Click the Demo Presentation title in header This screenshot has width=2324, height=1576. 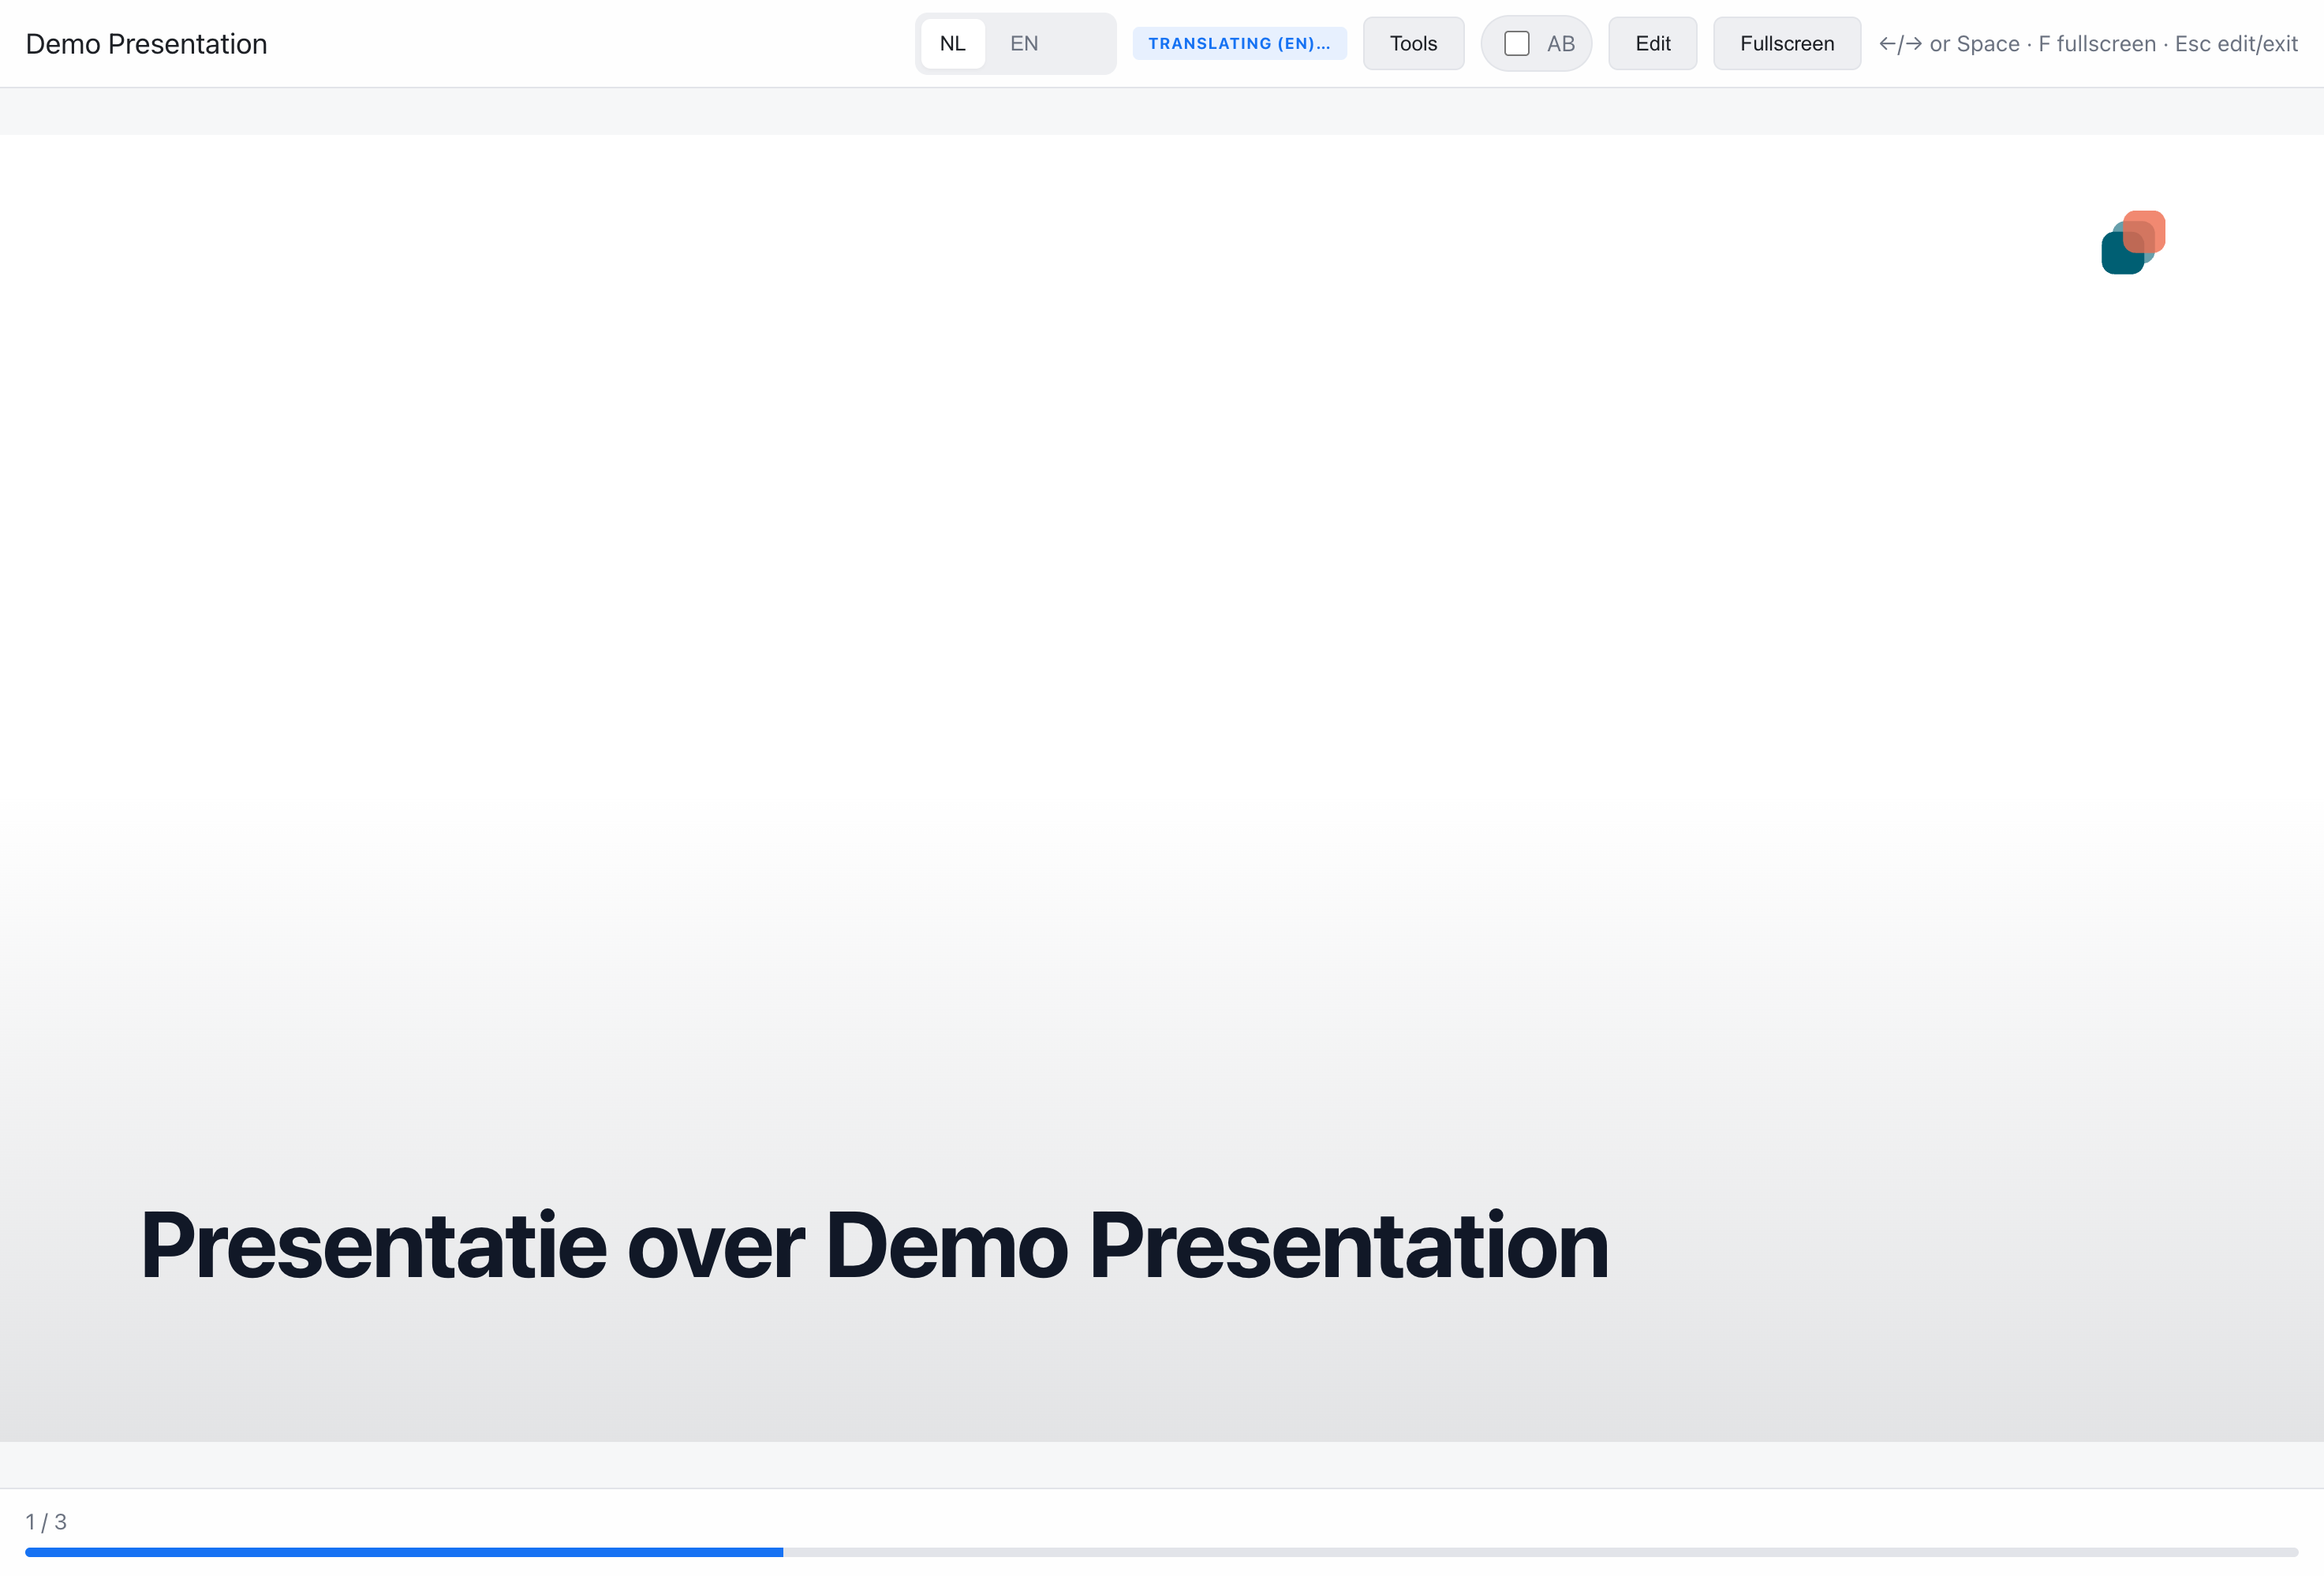pos(146,44)
